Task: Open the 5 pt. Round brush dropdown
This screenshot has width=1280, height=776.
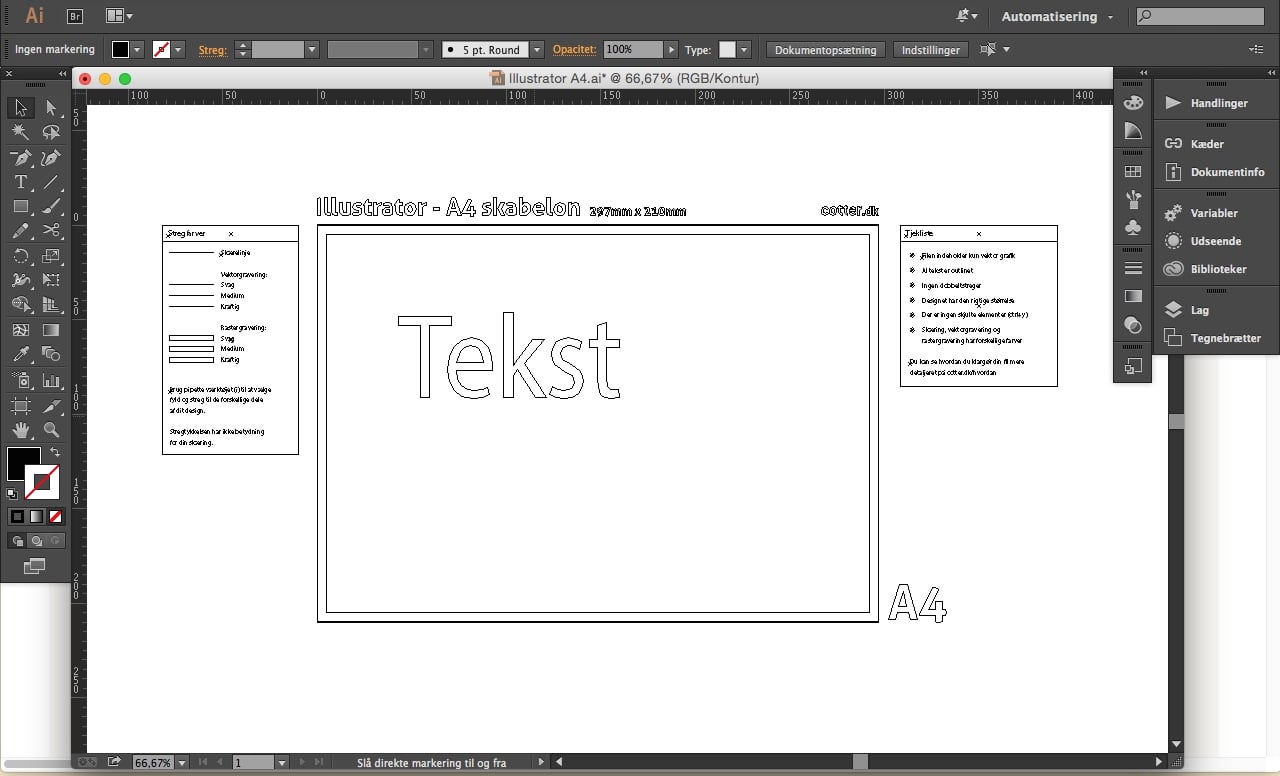Action: click(537, 49)
